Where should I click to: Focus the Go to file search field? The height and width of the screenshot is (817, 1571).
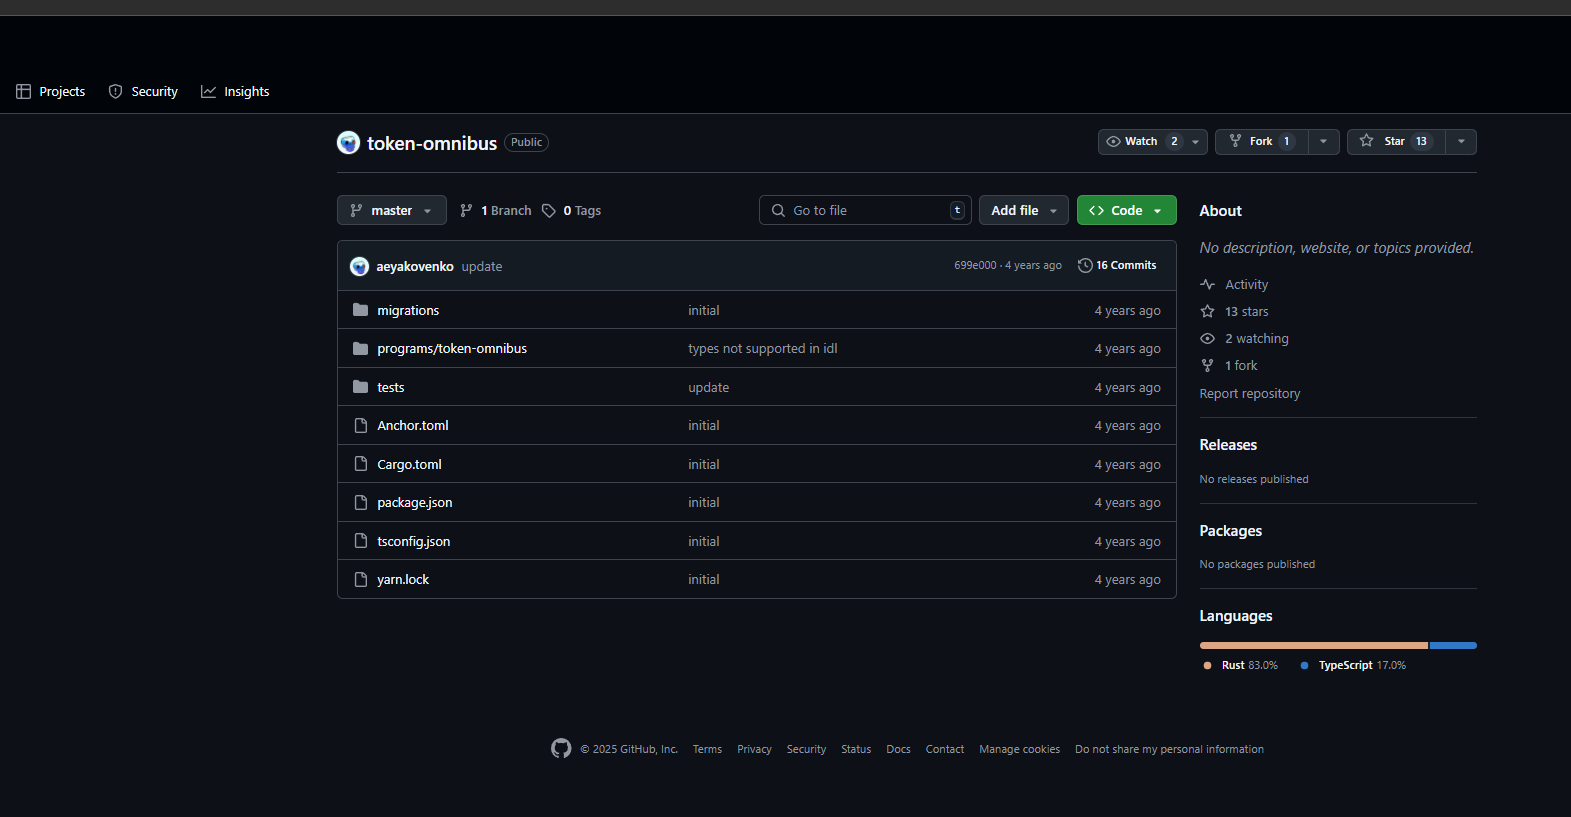pos(866,210)
